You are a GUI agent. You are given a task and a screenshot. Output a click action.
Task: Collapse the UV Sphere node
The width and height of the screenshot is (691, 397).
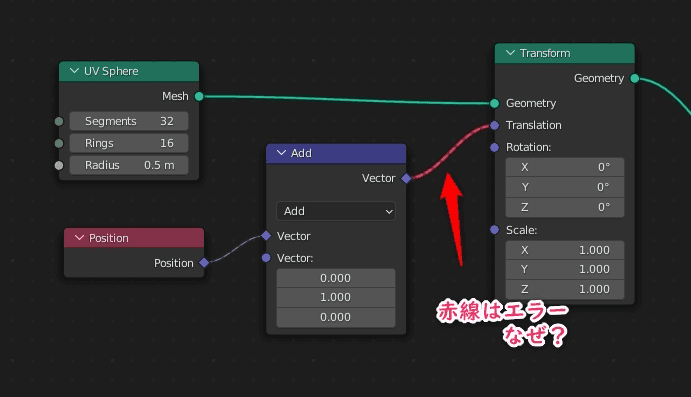pos(74,71)
